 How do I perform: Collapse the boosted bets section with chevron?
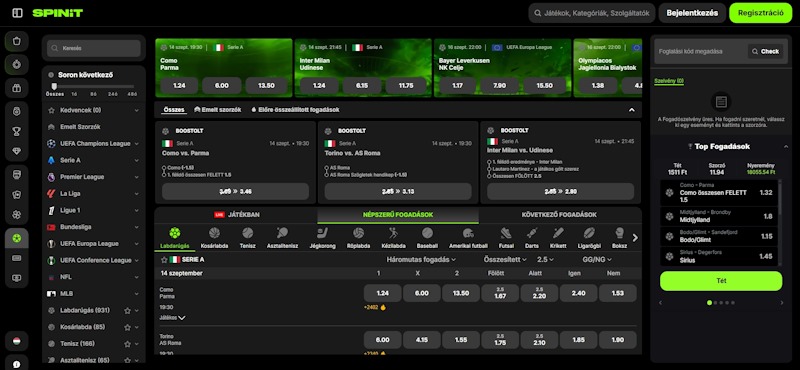pos(632,110)
